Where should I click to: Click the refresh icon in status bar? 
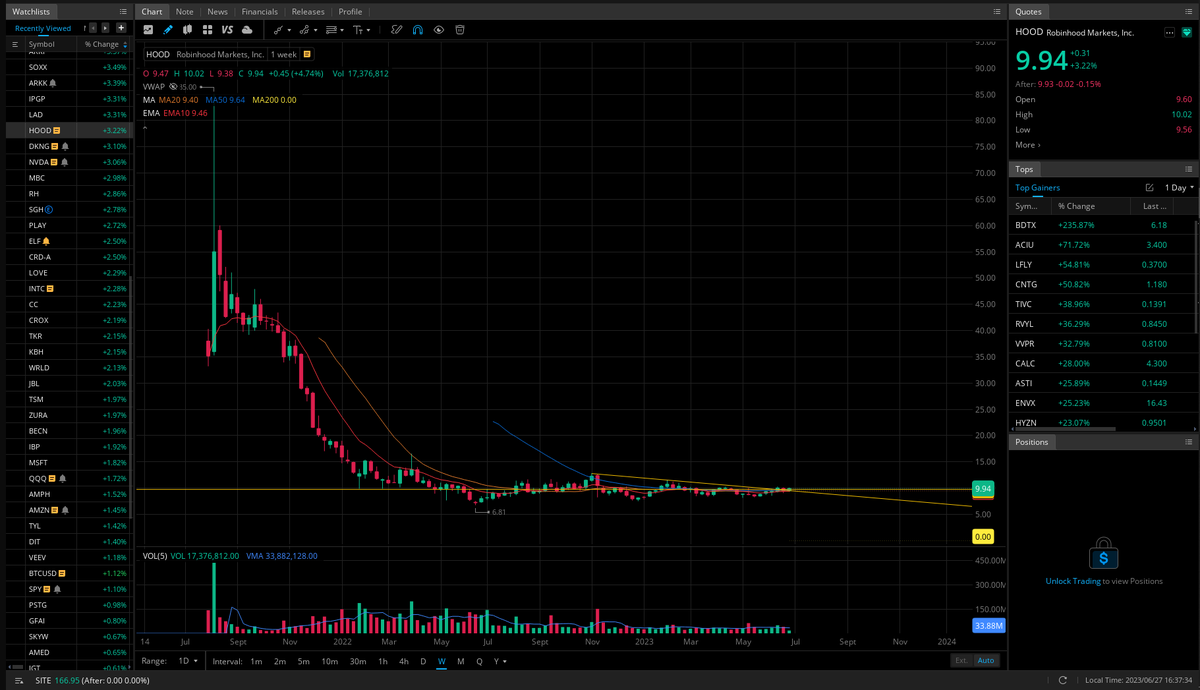(x=1062, y=680)
